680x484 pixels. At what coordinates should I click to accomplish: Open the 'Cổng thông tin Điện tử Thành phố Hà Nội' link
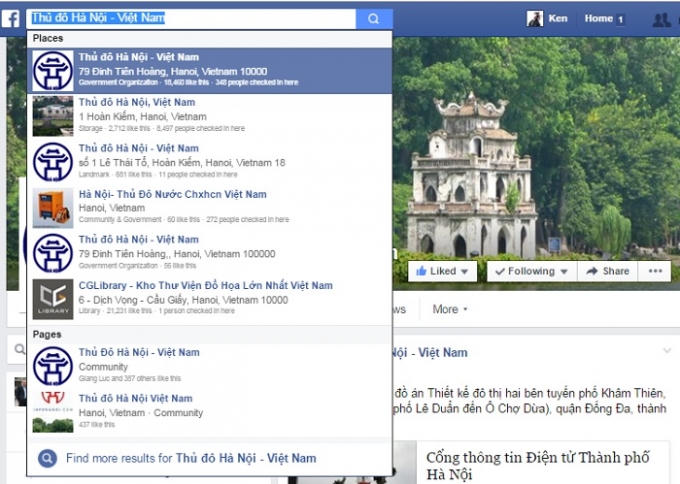click(x=538, y=465)
